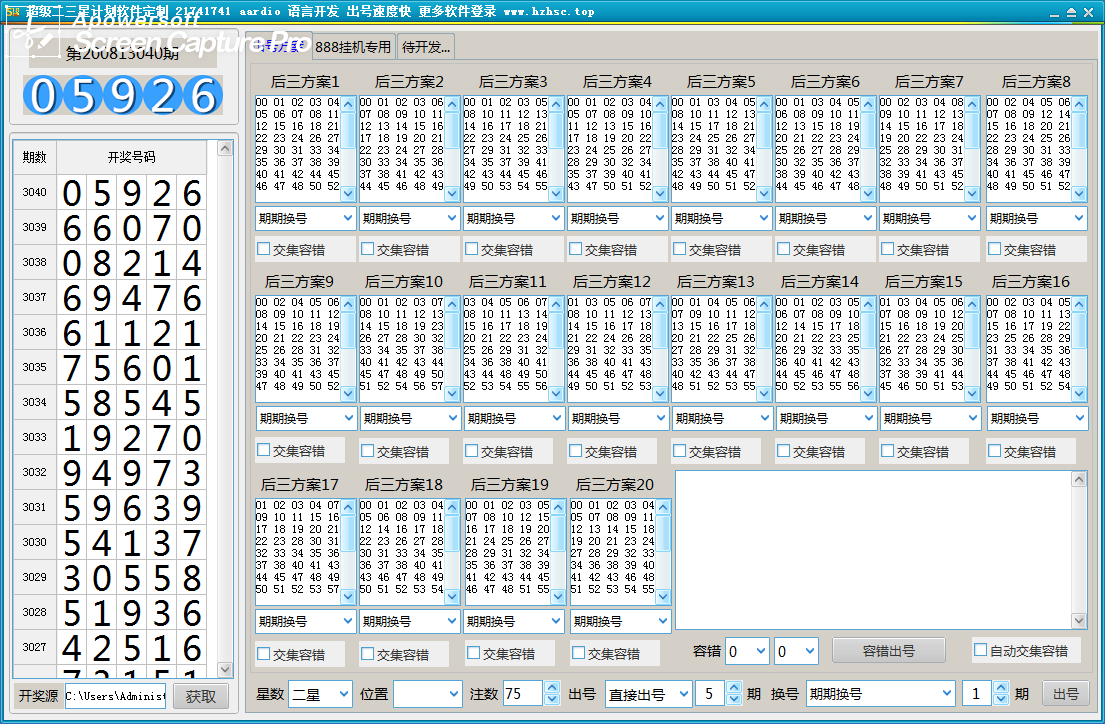Select history row 3036

tap(110, 332)
